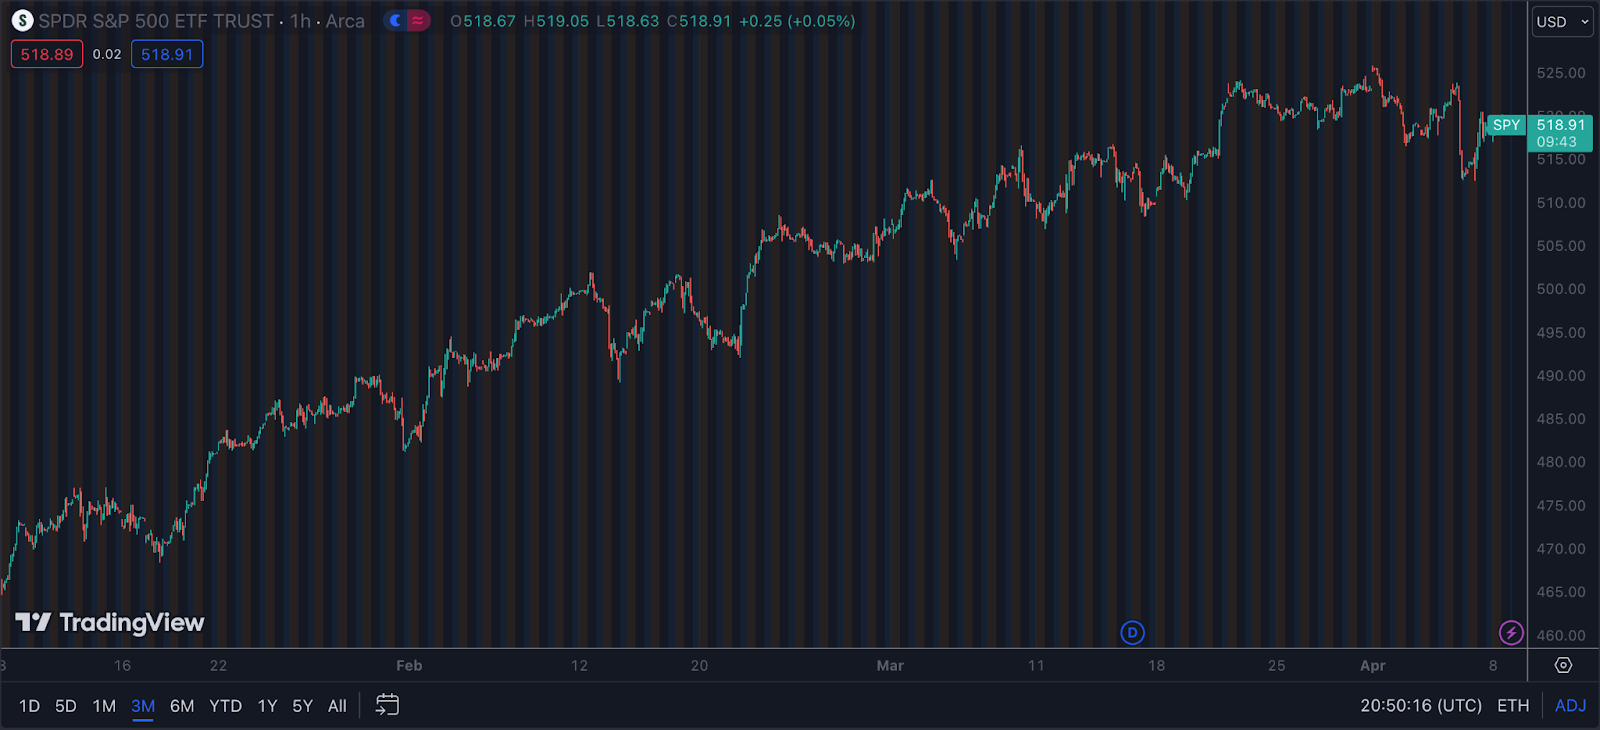Click the SPDR S&P 500 symbol logo icon
The width and height of the screenshot is (1600, 730).
point(22,21)
